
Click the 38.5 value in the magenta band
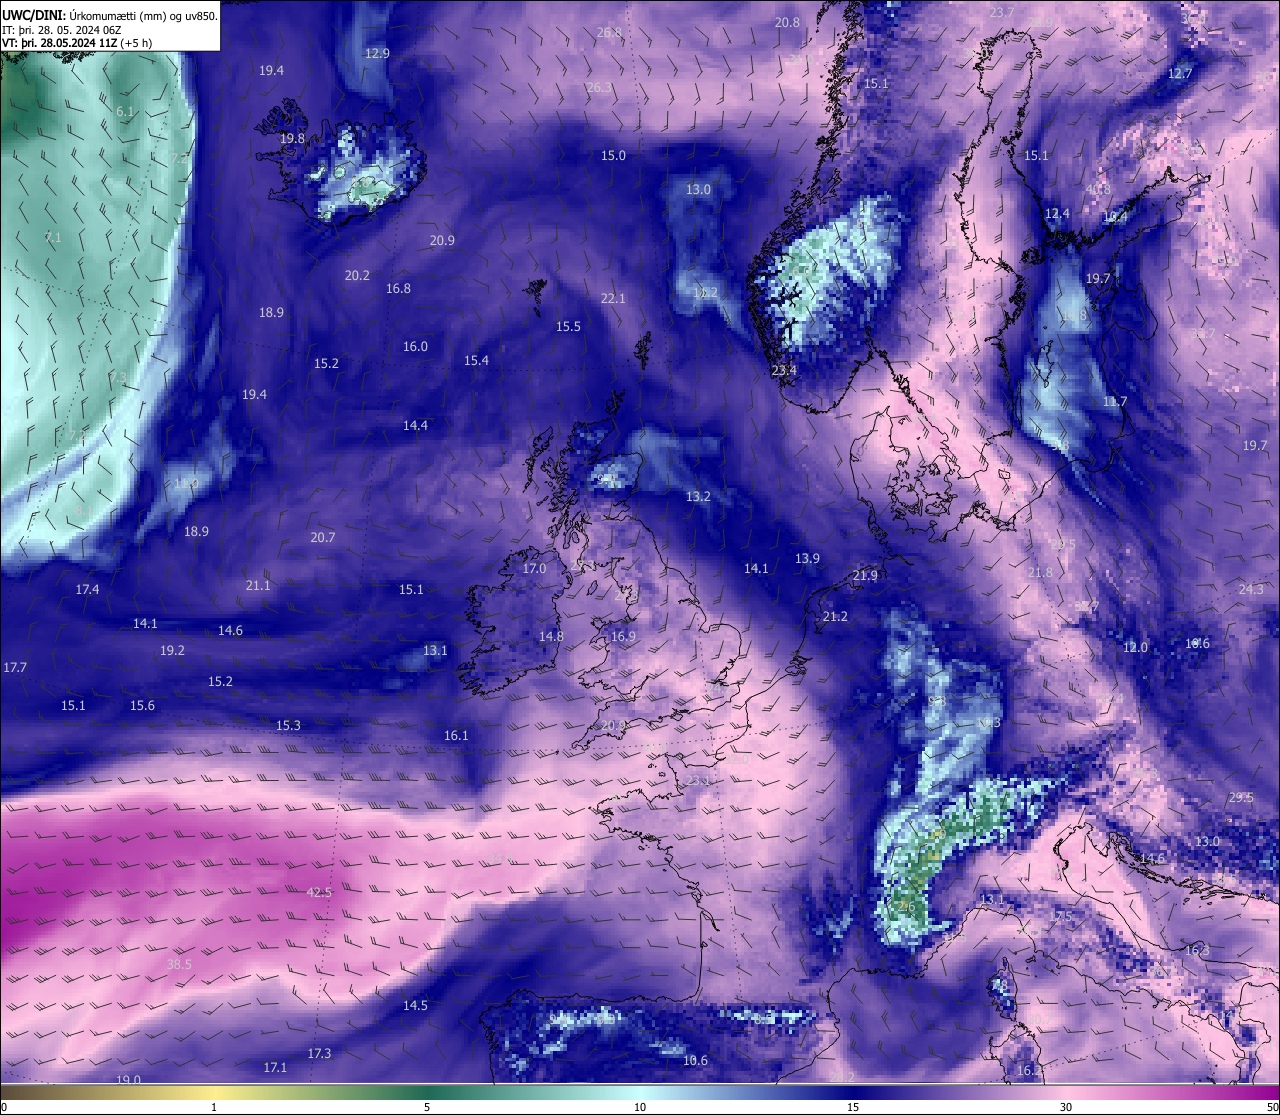coord(179,964)
